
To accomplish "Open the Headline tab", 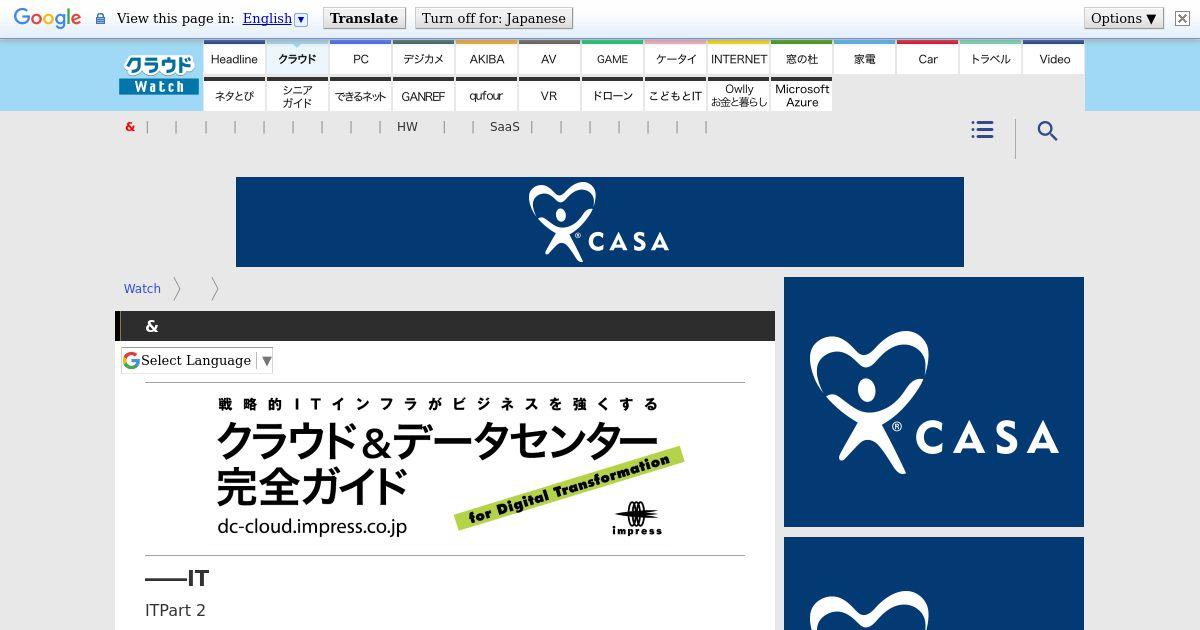I will coord(234,59).
